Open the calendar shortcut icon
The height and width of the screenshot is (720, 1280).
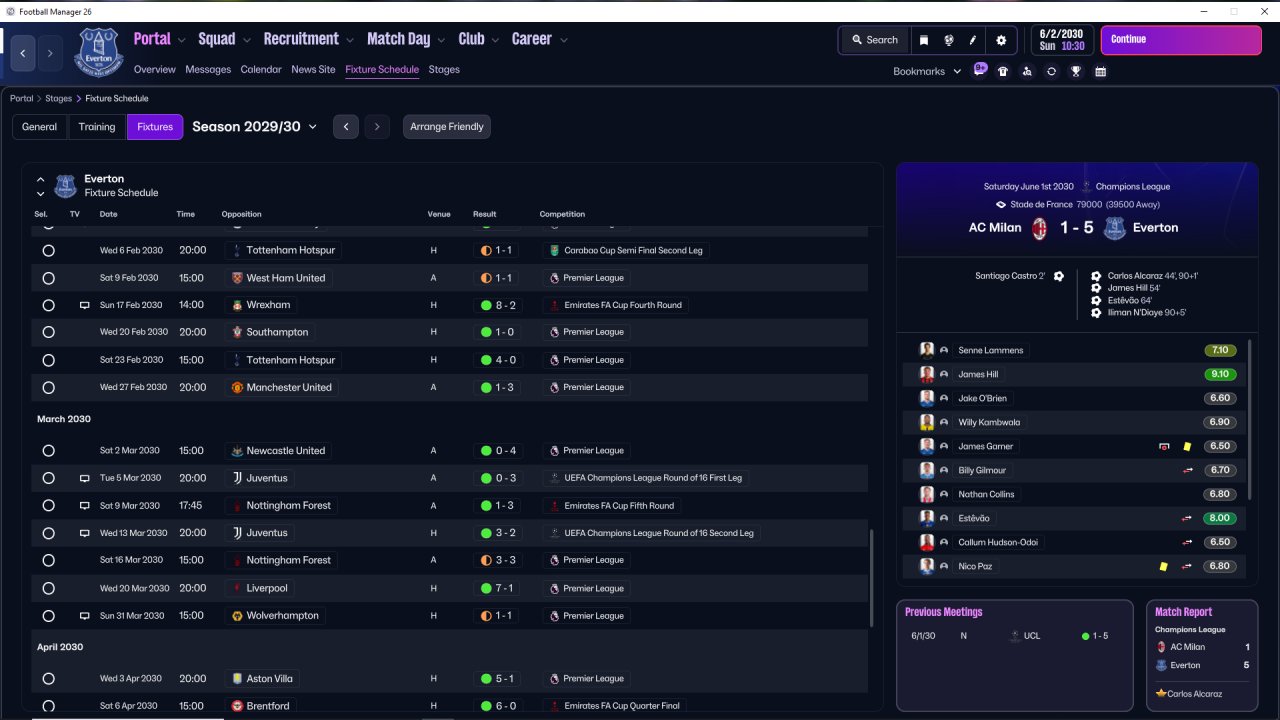[x=1100, y=72]
